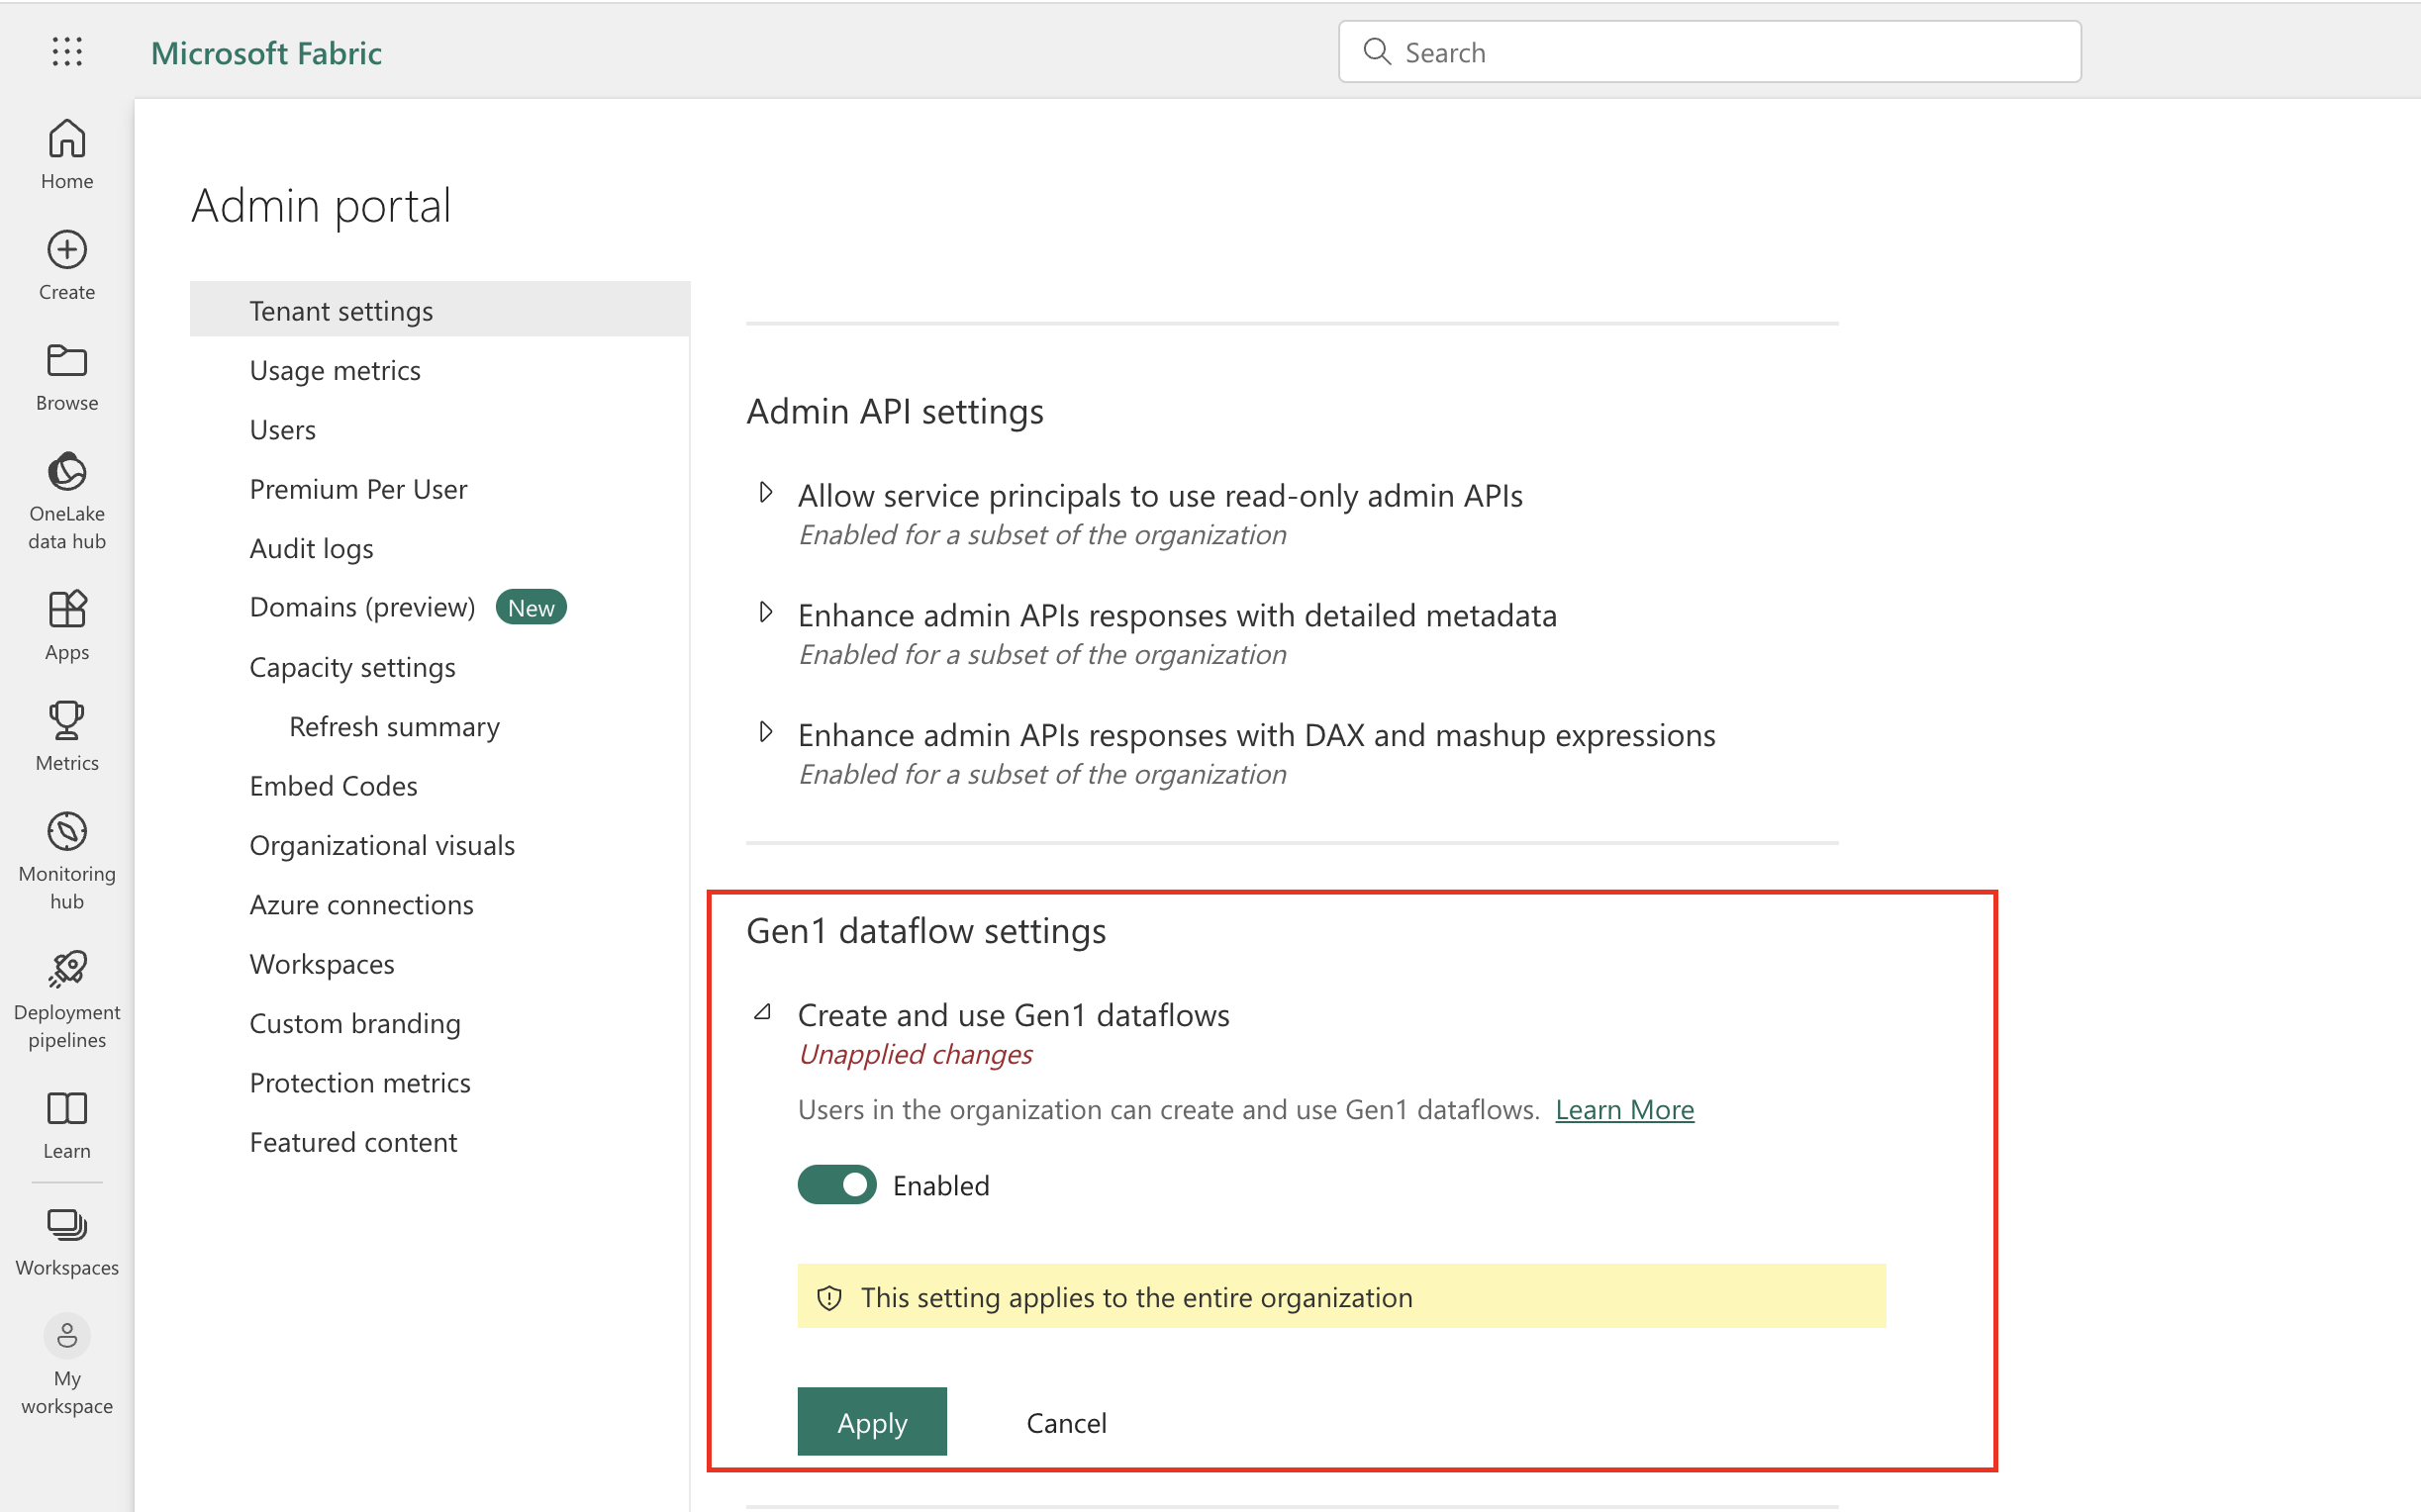Expand Allow service principals to use read-only admin APIs
The image size is (2421, 1512).
coord(766,493)
